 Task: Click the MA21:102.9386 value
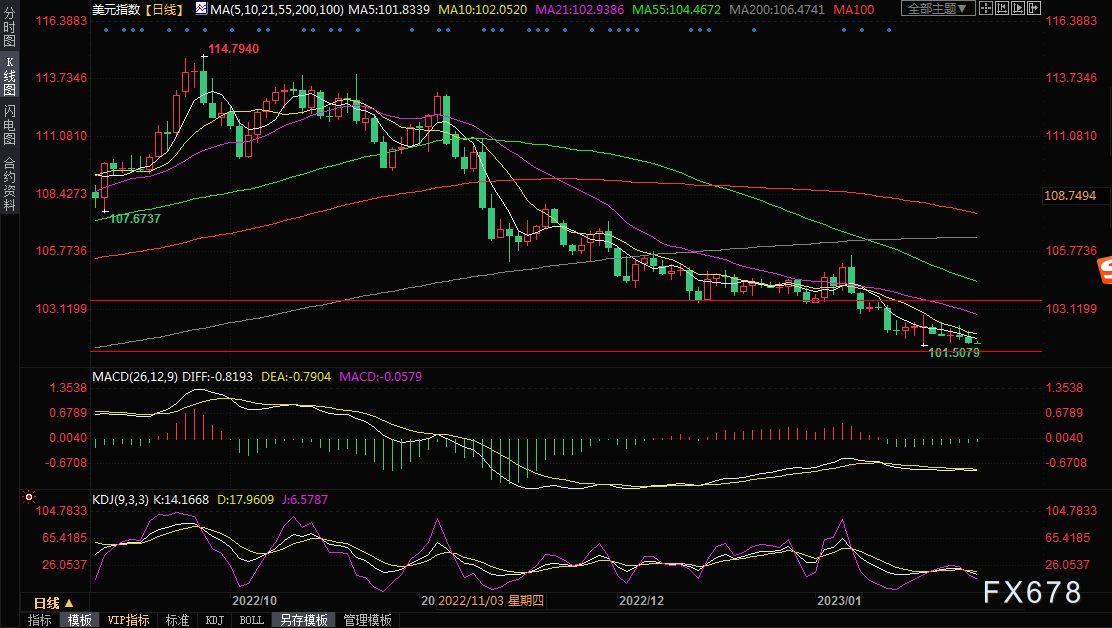(579, 9)
